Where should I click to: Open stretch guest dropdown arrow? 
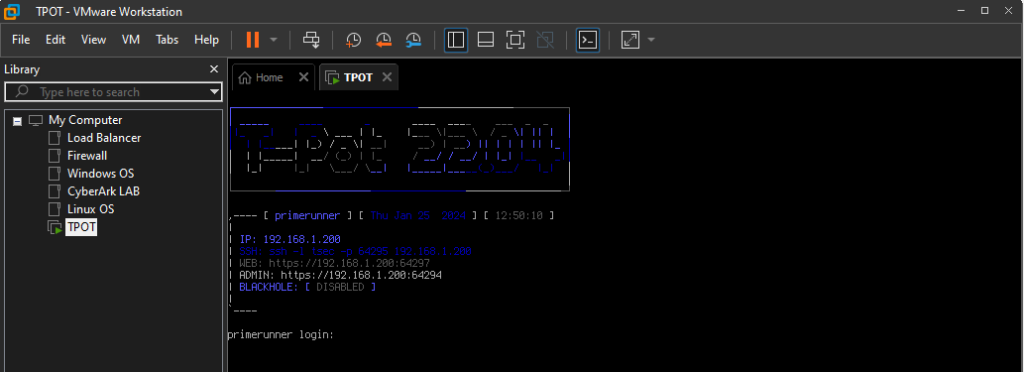point(651,40)
